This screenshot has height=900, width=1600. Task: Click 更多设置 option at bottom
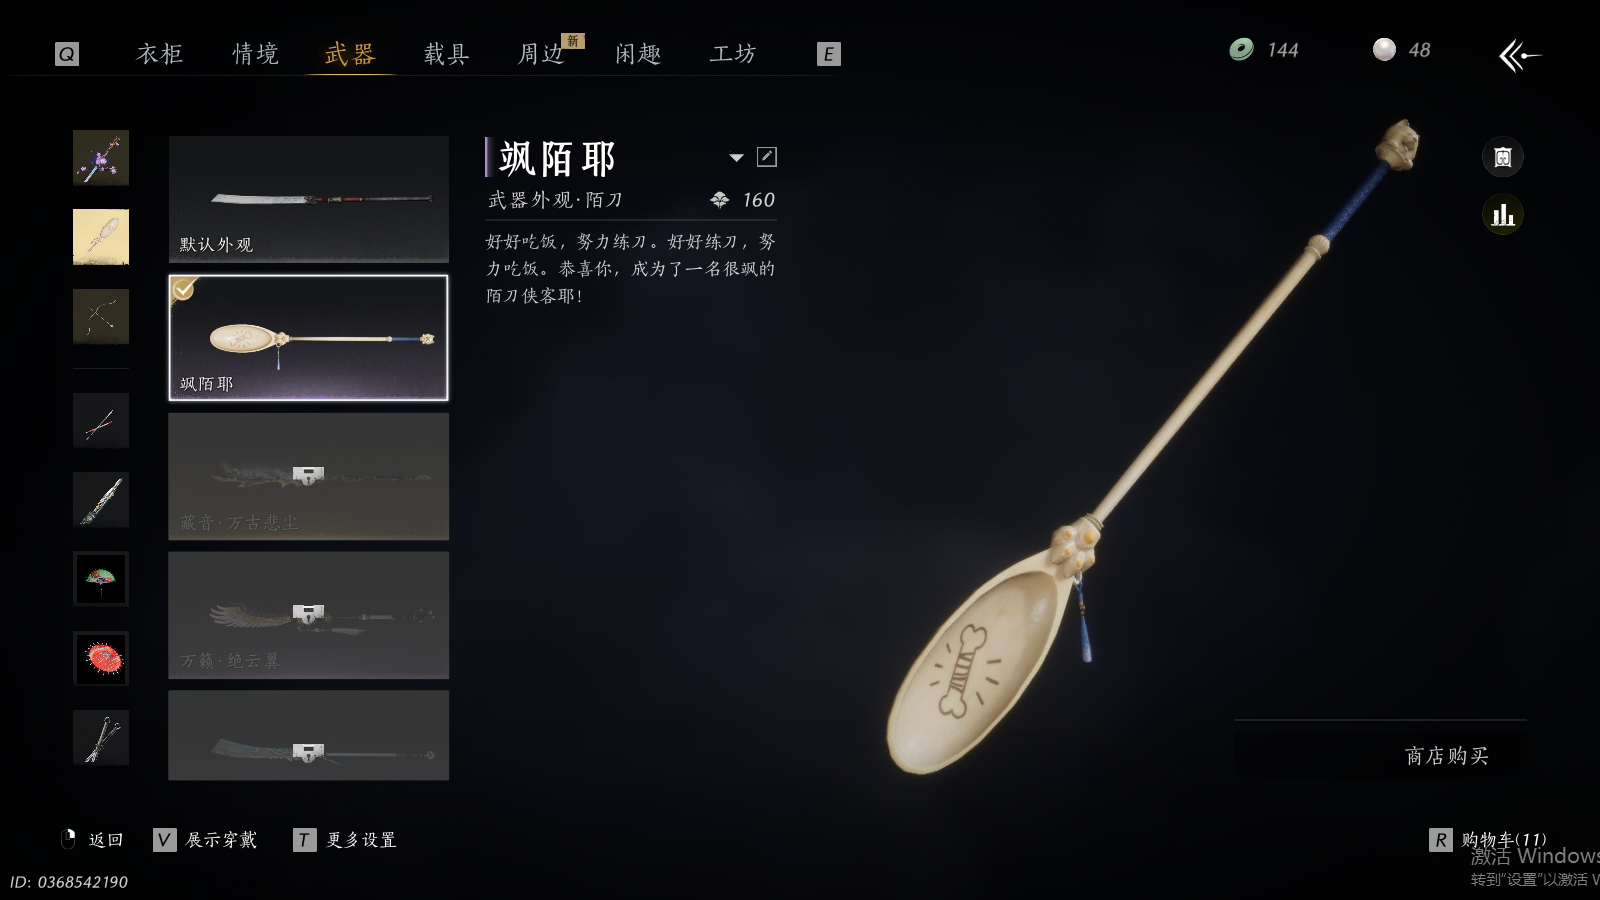click(345, 840)
